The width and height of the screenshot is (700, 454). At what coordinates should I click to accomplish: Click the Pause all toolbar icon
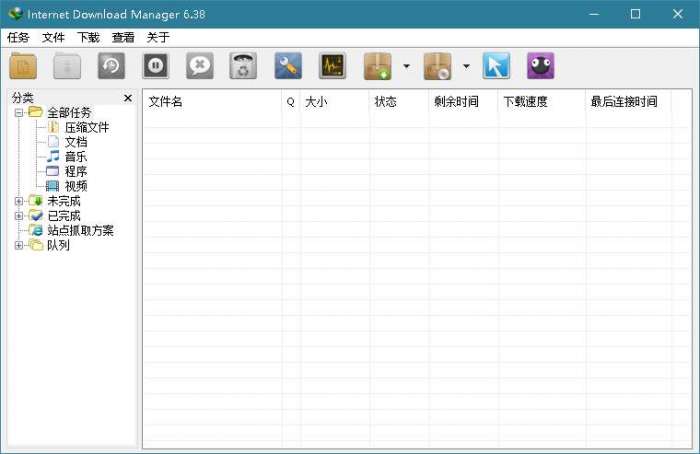tap(155, 66)
